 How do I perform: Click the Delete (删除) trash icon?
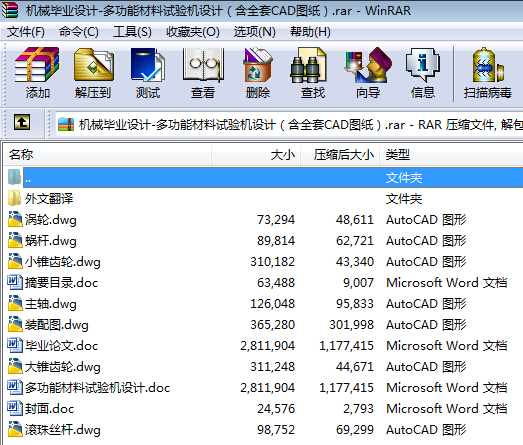(258, 64)
